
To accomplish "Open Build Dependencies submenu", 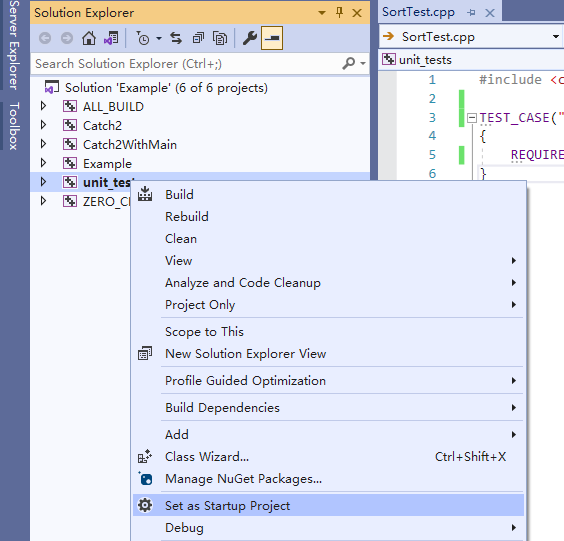I will [328, 408].
